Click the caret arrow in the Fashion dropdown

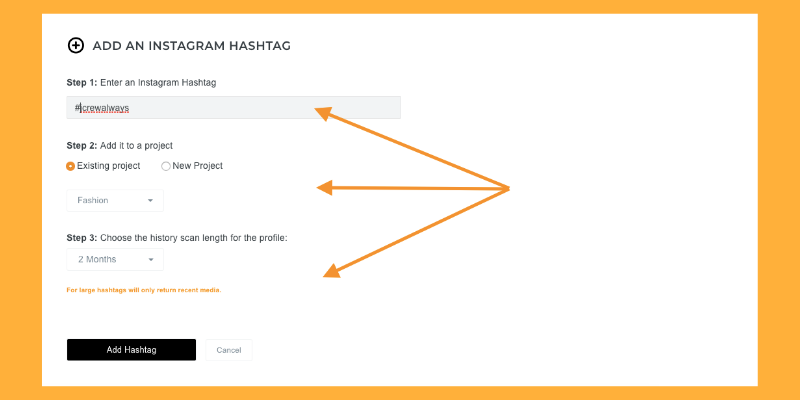[x=151, y=201]
